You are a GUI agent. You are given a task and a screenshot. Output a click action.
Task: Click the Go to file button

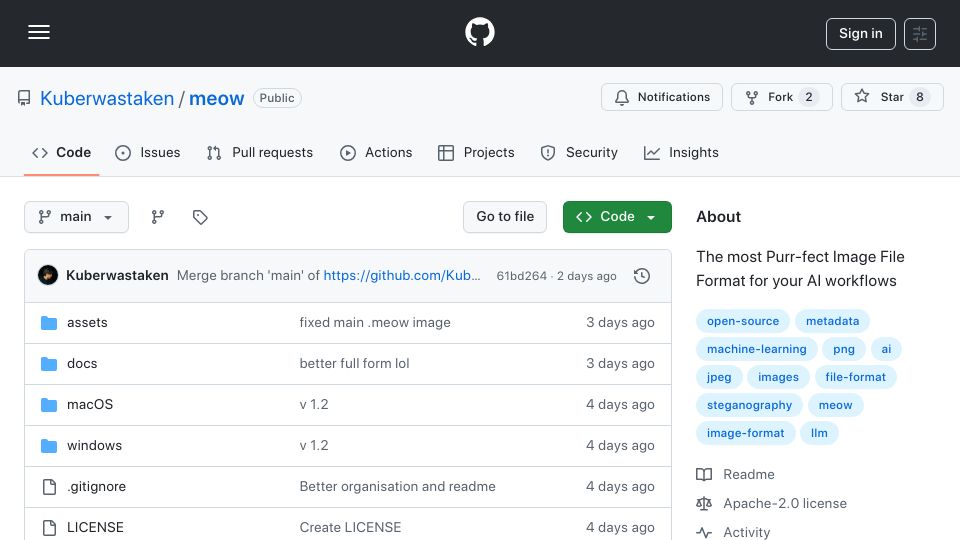[505, 217]
